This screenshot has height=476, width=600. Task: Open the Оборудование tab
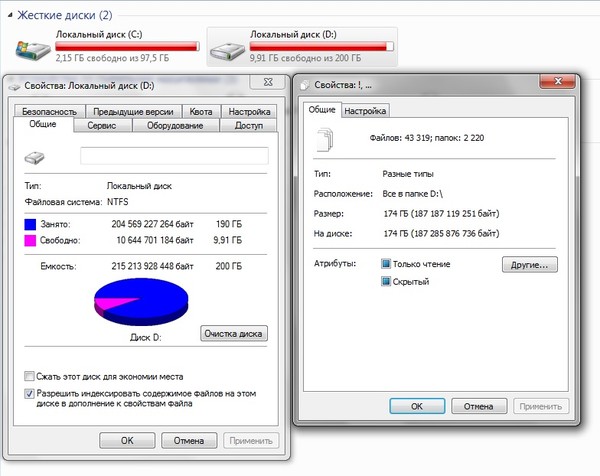(x=175, y=126)
